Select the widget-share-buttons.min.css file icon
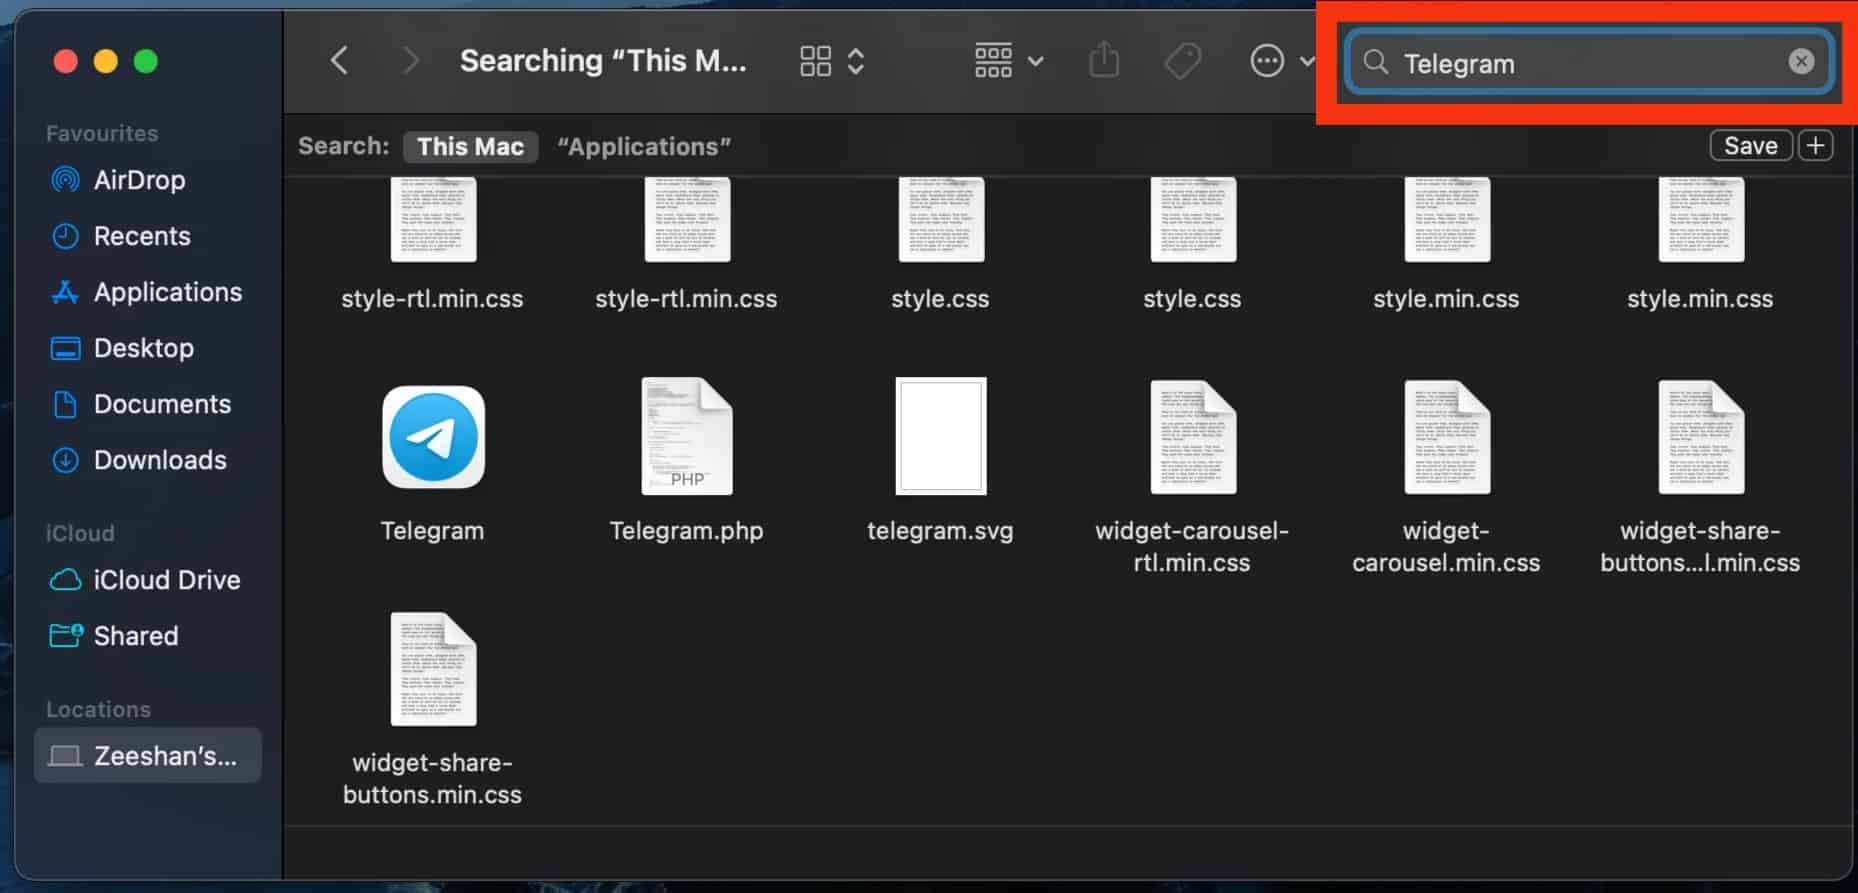Screen dimensions: 1858x893 (433, 669)
